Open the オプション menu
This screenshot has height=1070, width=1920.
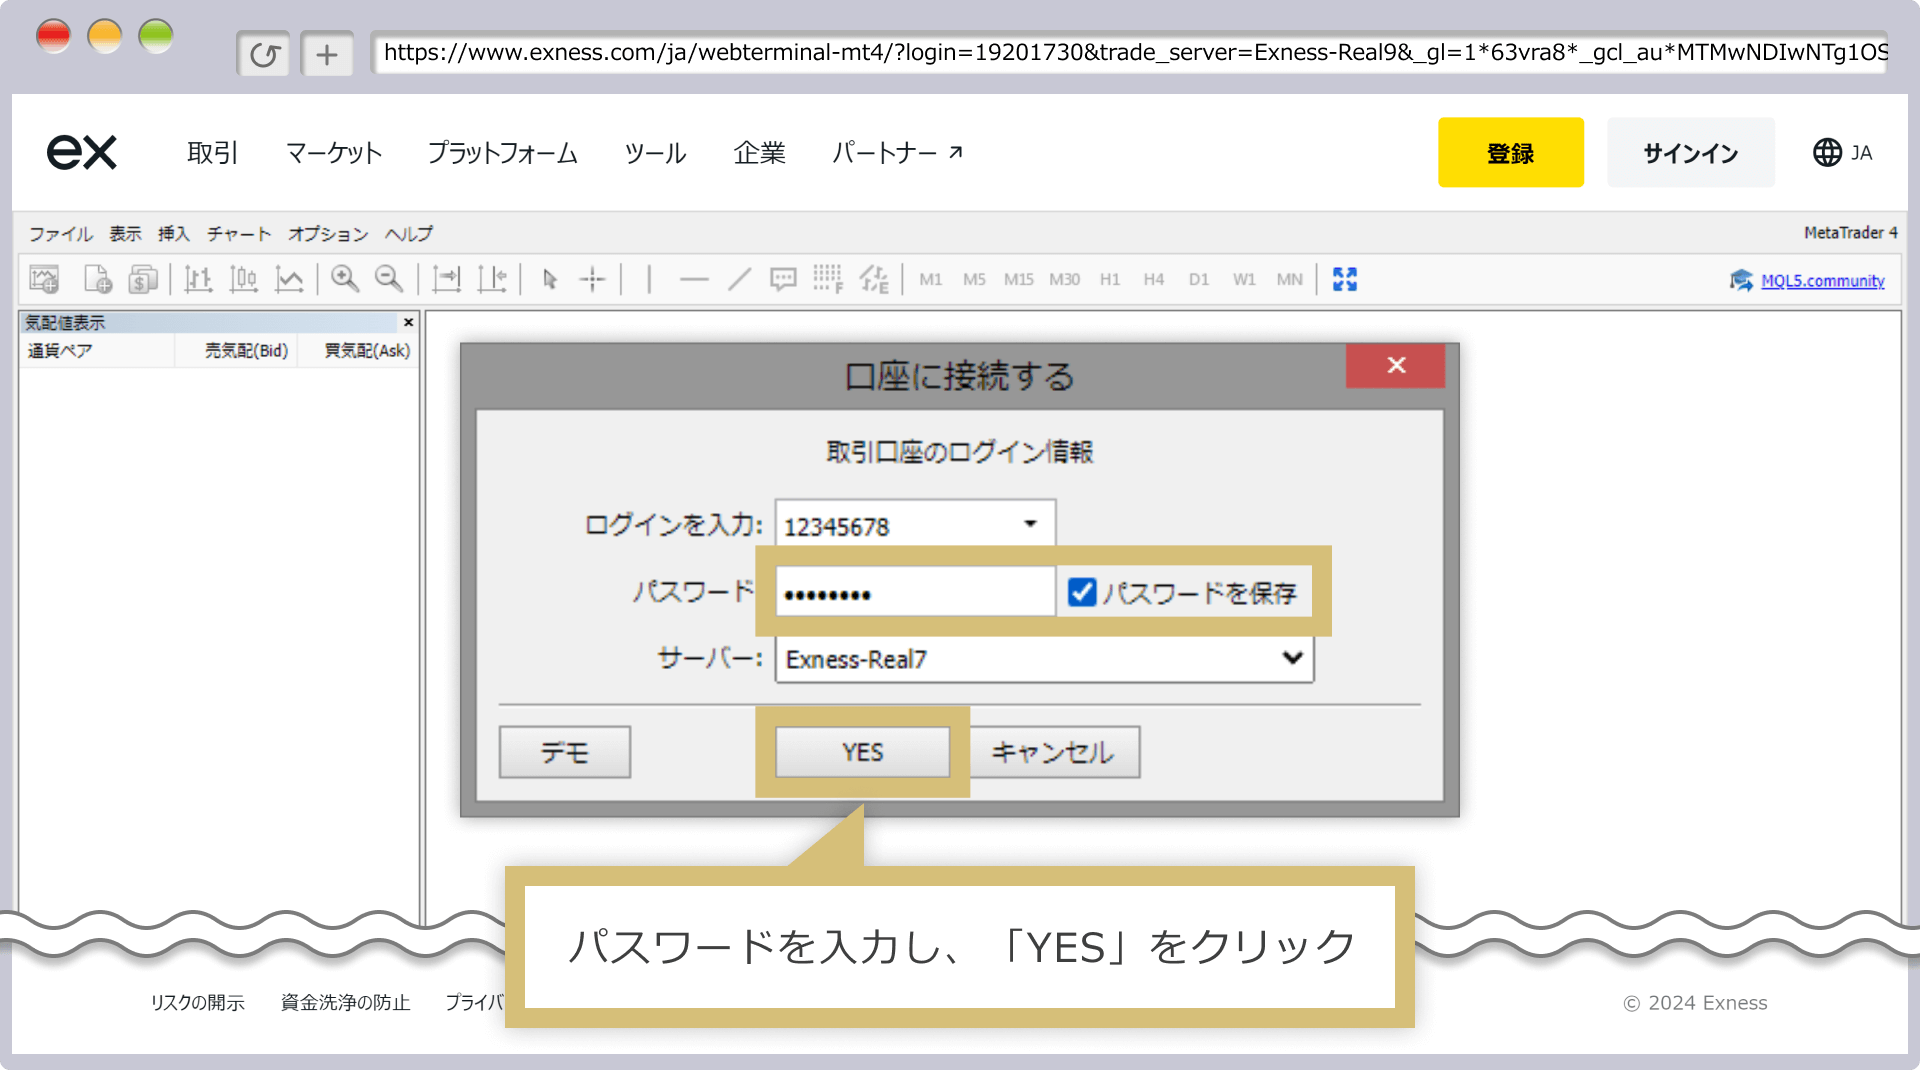[x=328, y=234]
